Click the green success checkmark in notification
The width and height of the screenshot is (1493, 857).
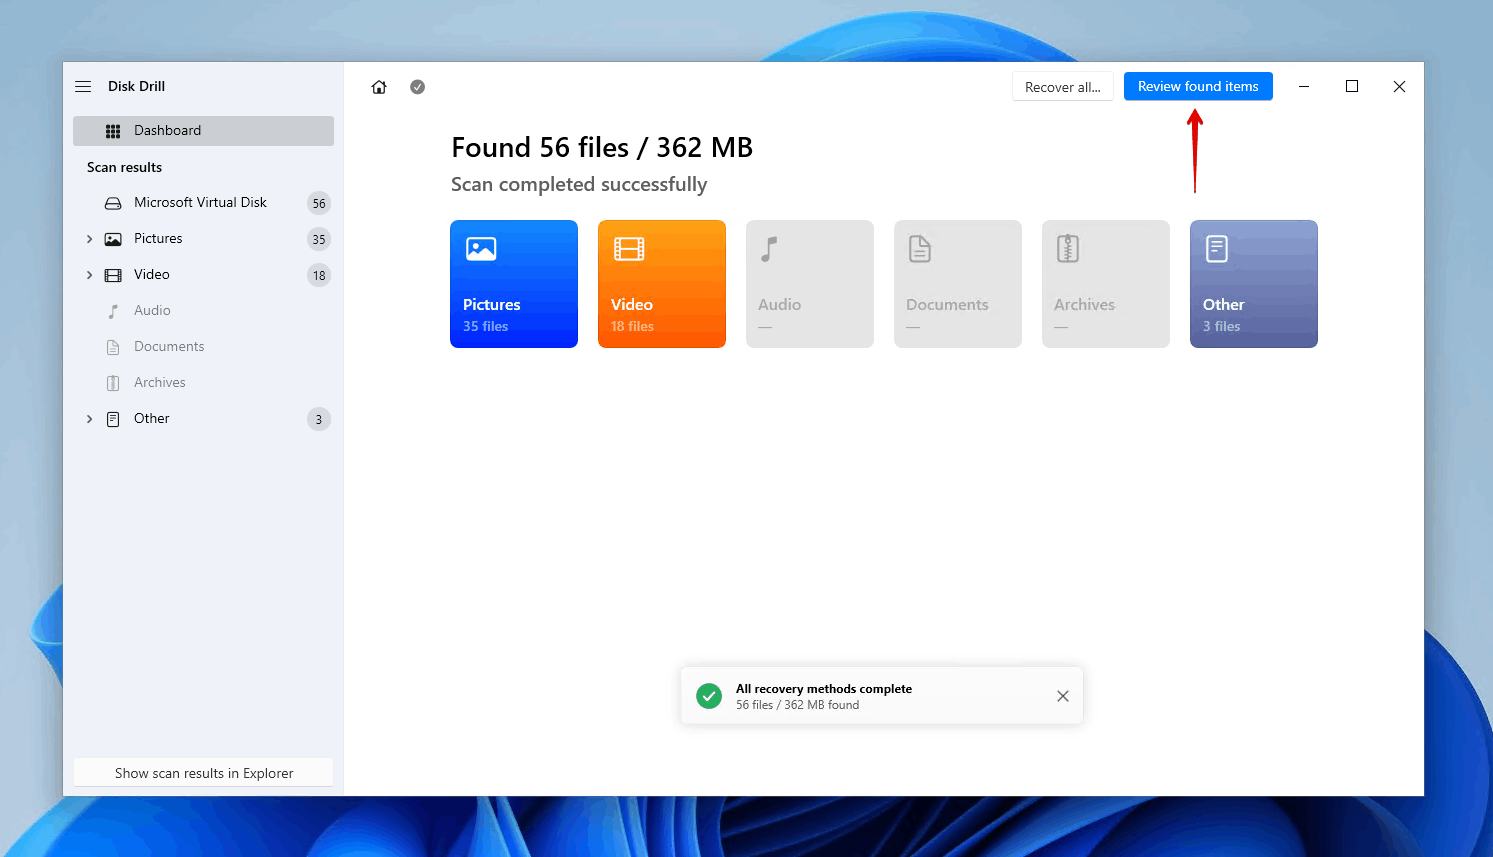[x=709, y=696]
